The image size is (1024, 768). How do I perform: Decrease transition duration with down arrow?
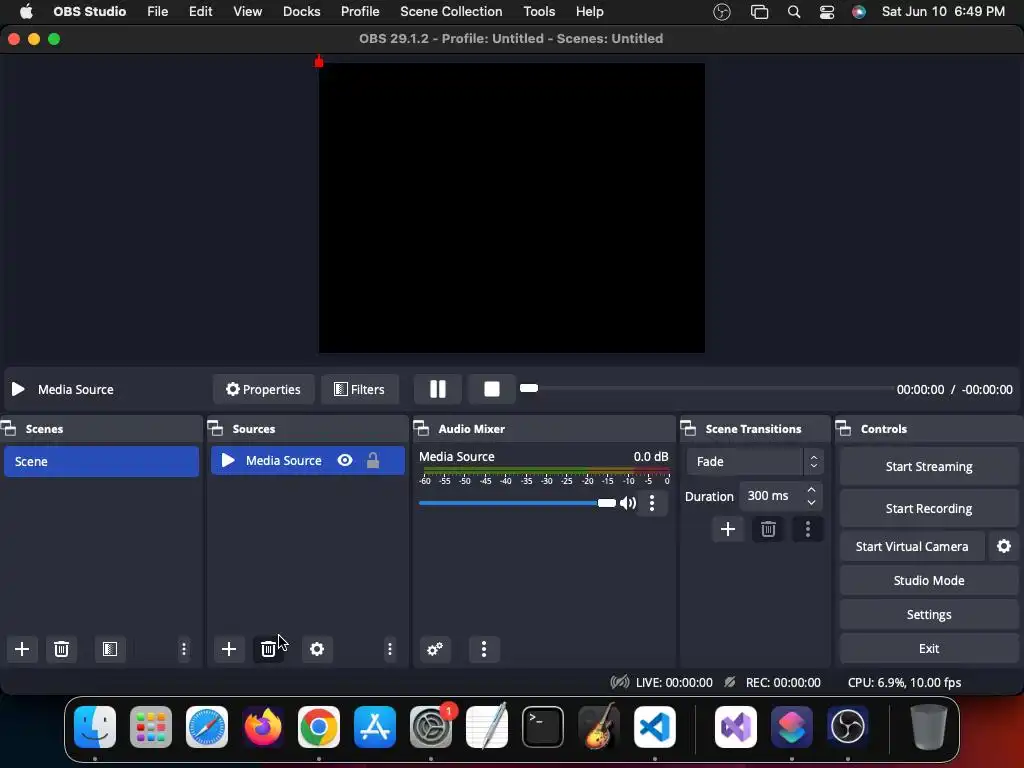coord(812,502)
